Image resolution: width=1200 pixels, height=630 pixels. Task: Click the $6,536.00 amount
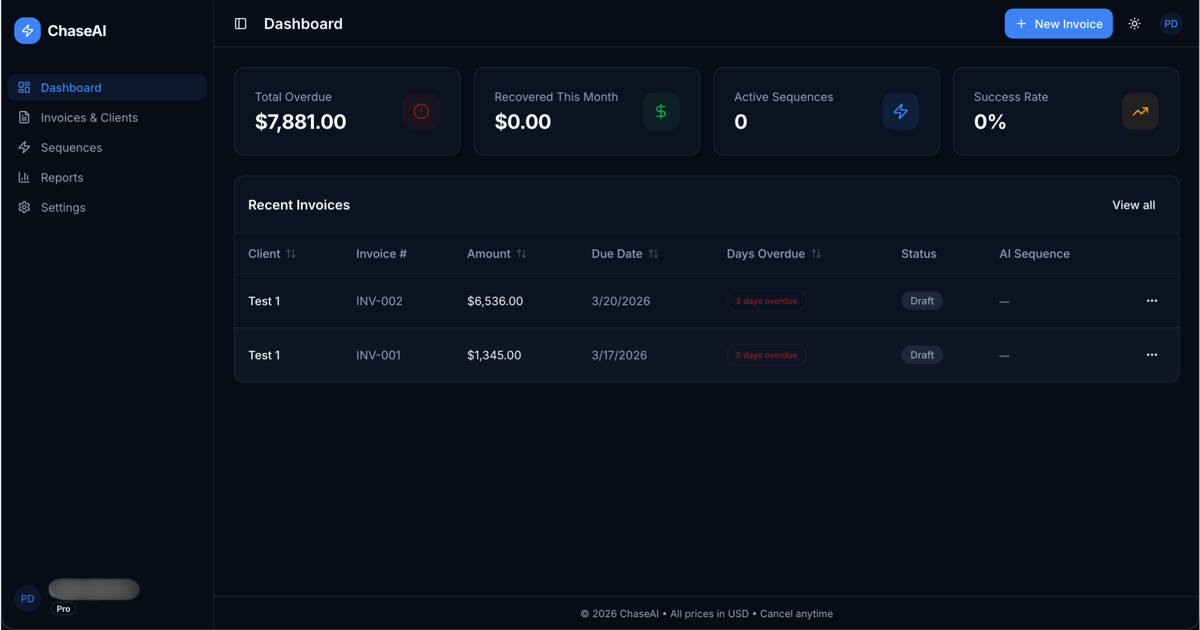click(495, 301)
